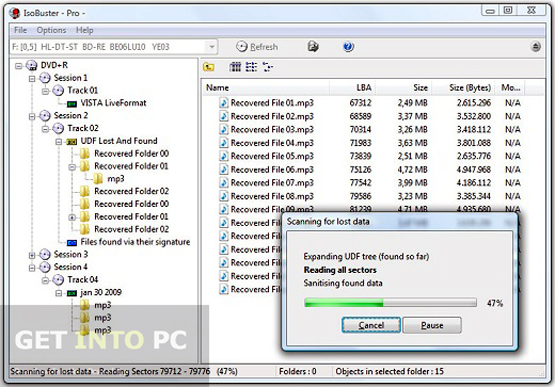Click music icon of Recovered File 03.mp3
The width and height of the screenshot is (555, 387).
pyautogui.click(x=224, y=130)
